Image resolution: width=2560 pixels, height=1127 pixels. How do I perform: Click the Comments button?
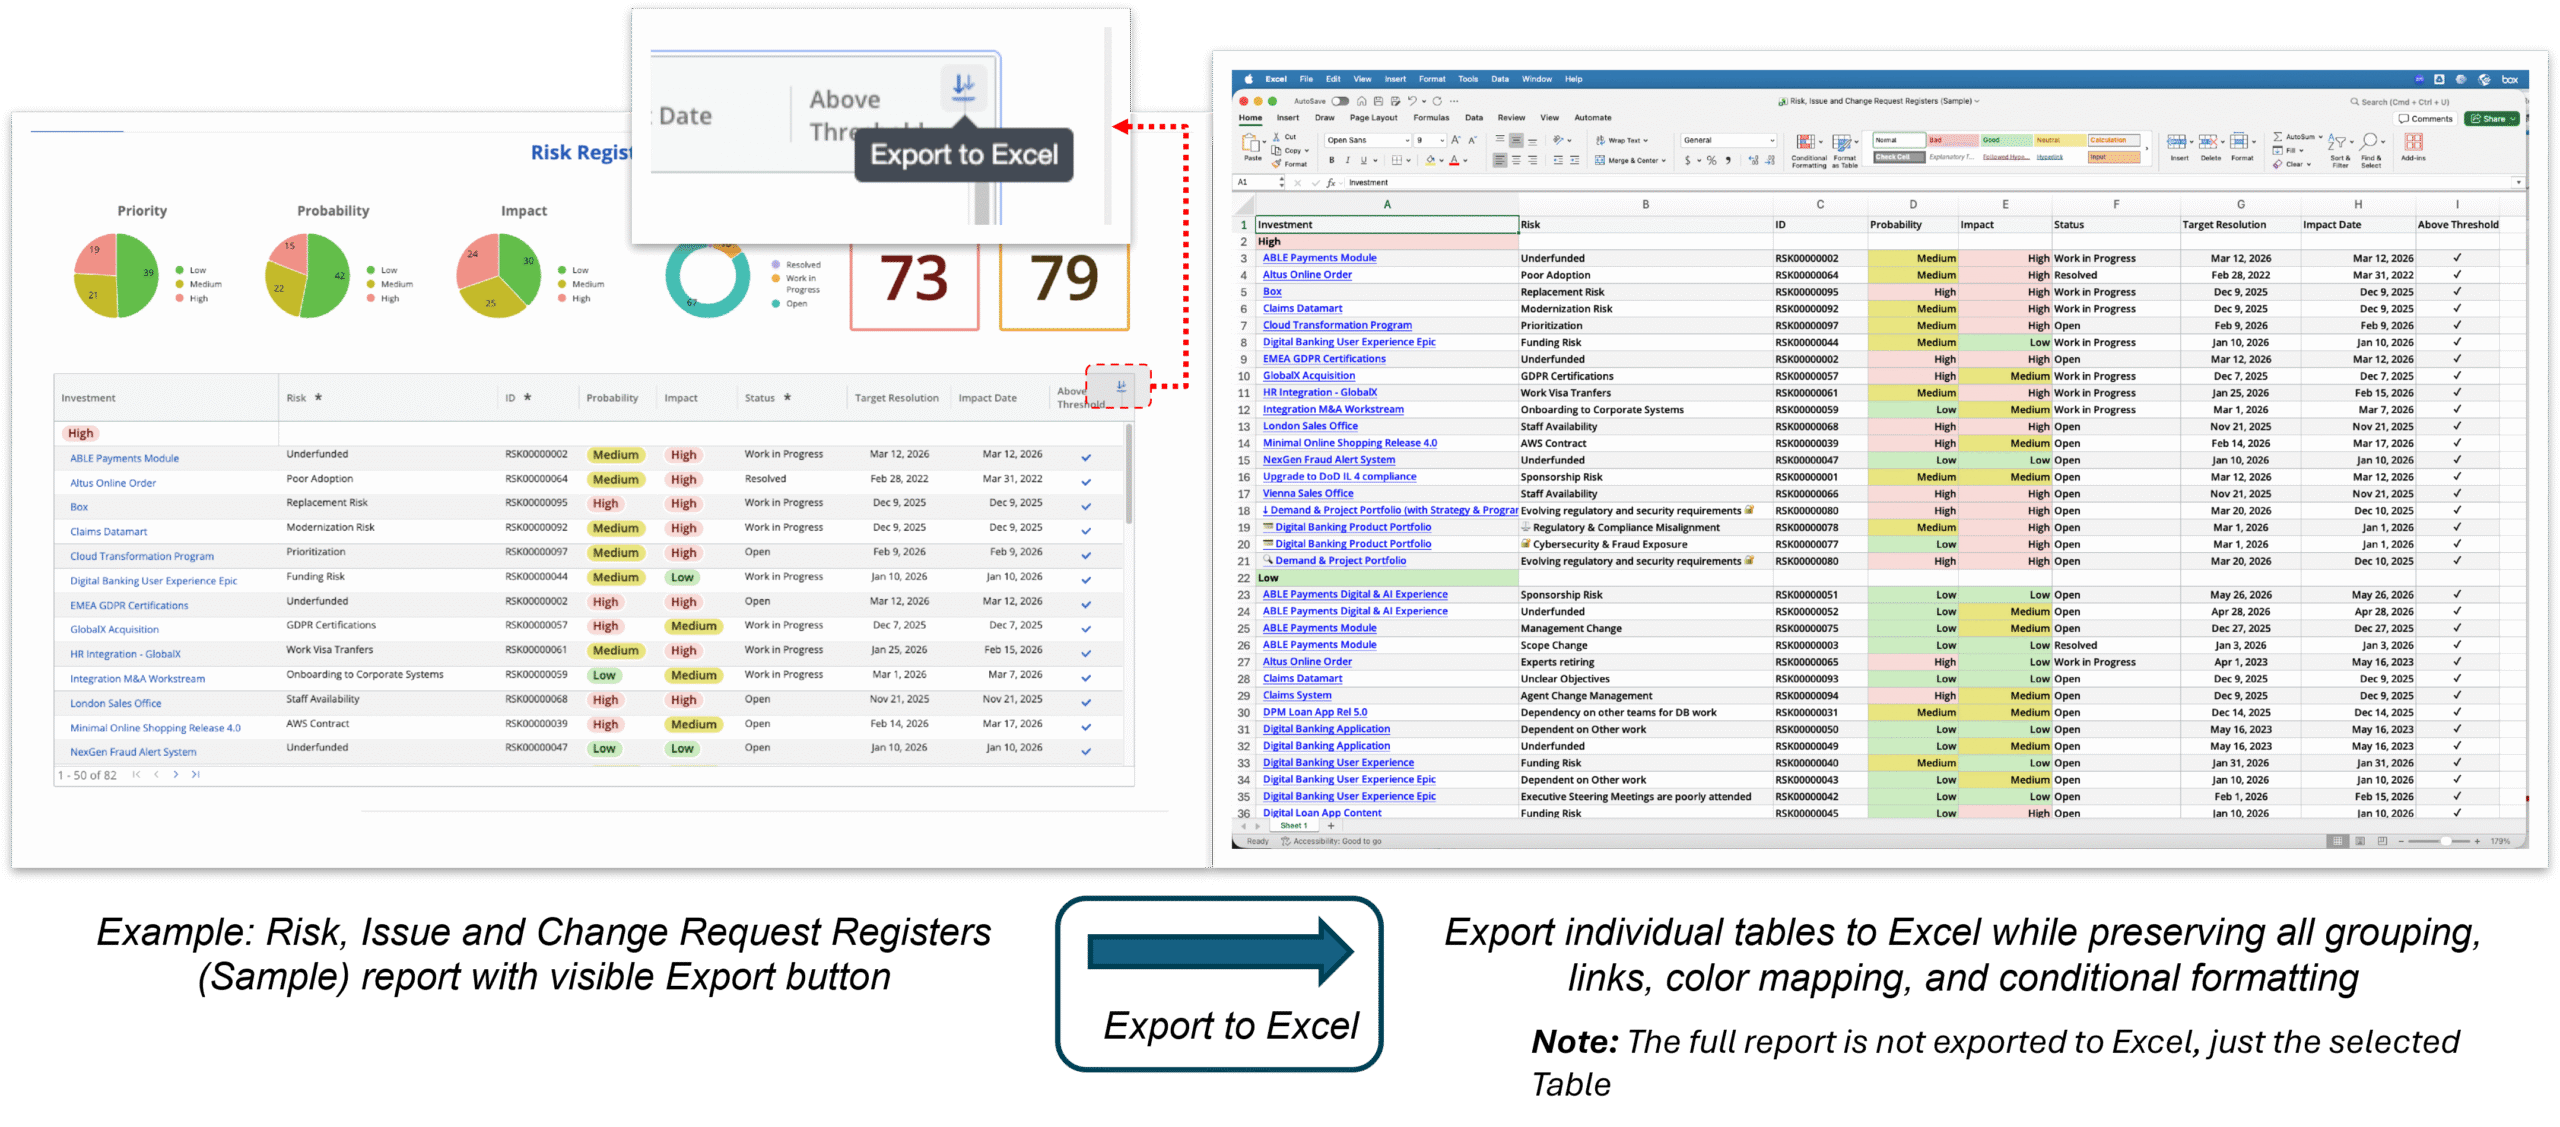click(2425, 119)
